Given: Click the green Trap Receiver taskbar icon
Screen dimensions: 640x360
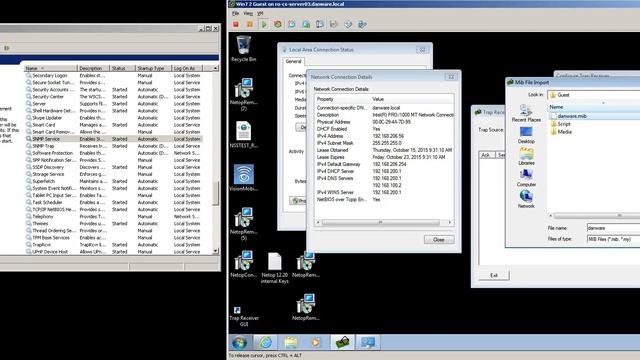Looking at the screenshot, I should [342, 342].
